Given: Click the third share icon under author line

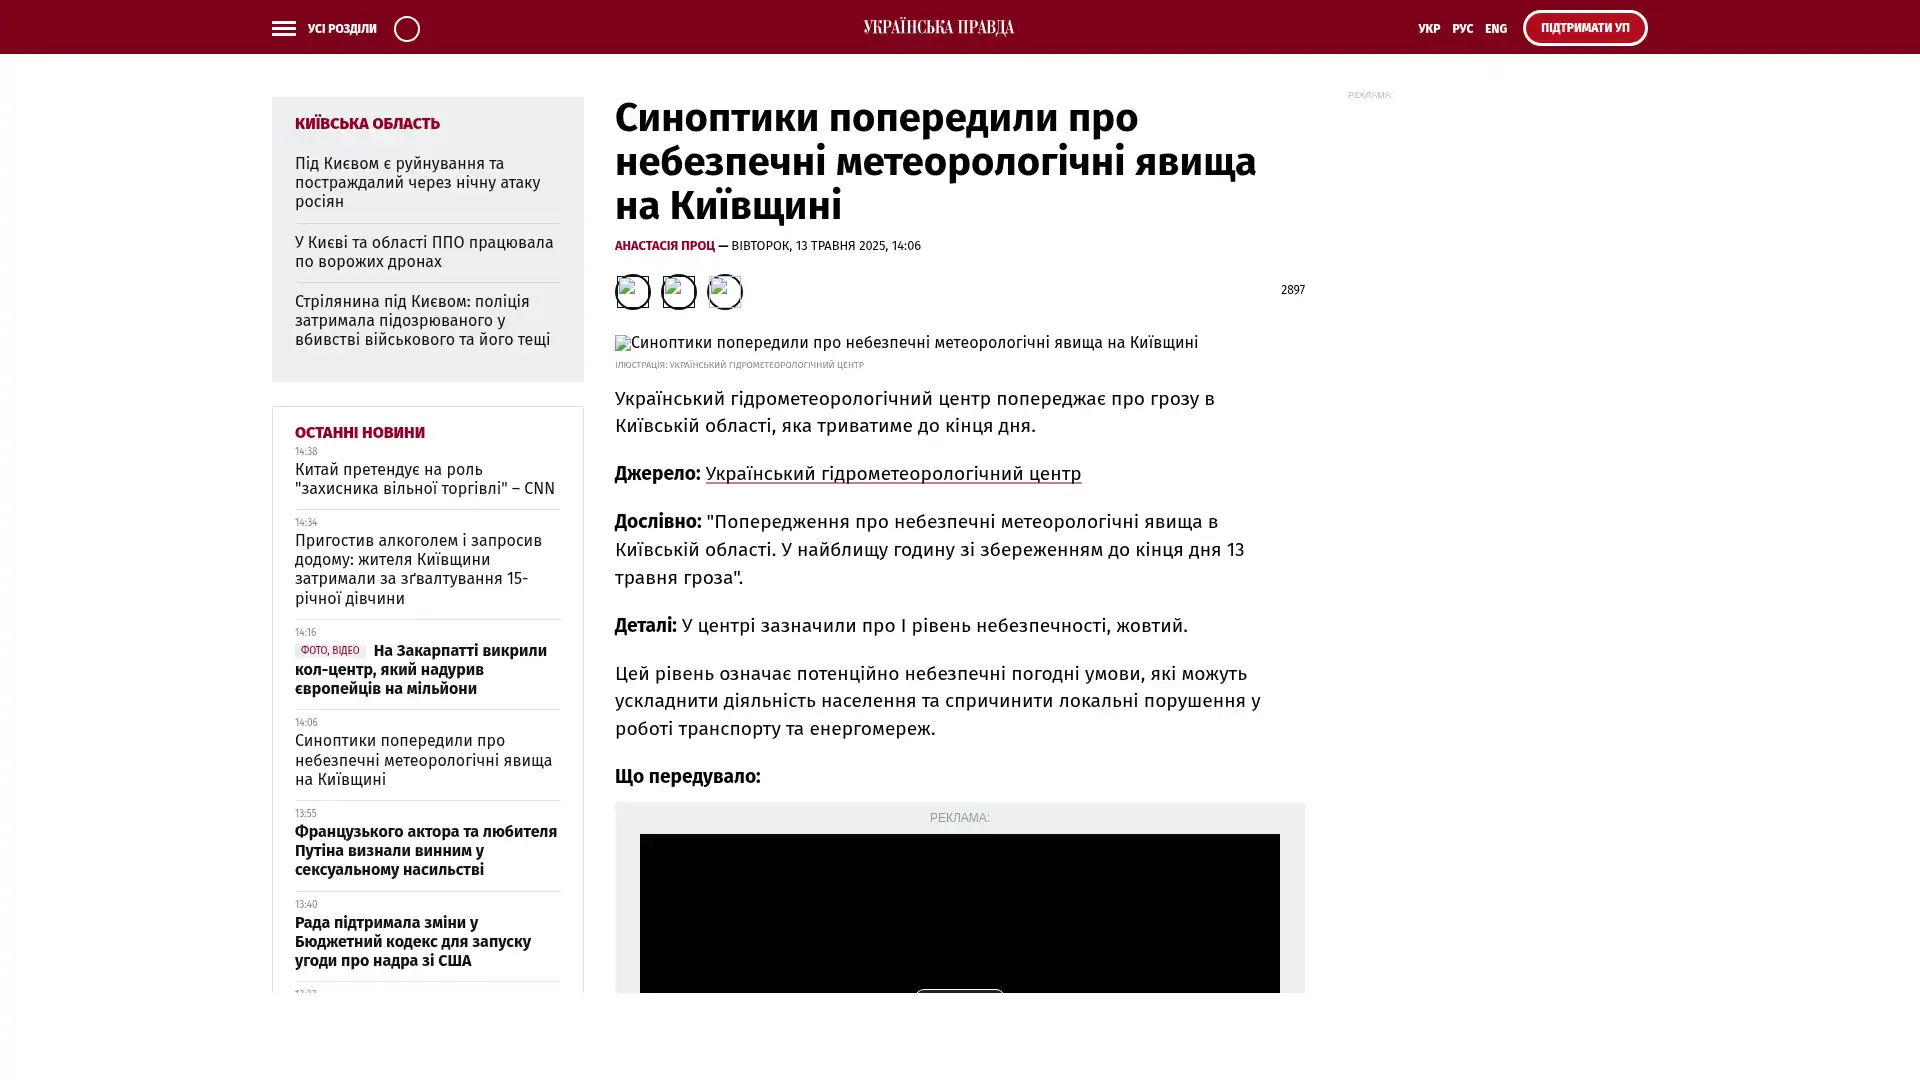Looking at the screenshot, I should [x=725, y=292].
